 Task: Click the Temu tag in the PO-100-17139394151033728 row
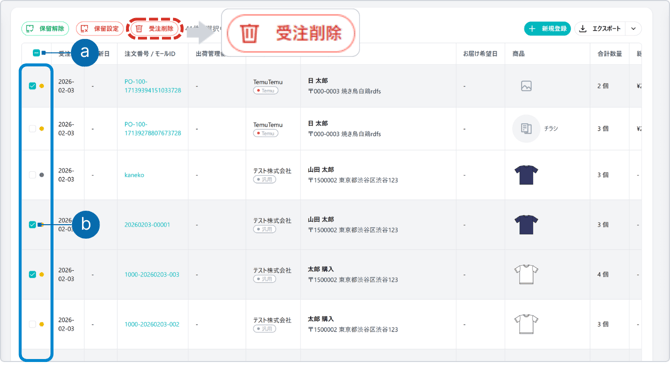coord(265,91)
